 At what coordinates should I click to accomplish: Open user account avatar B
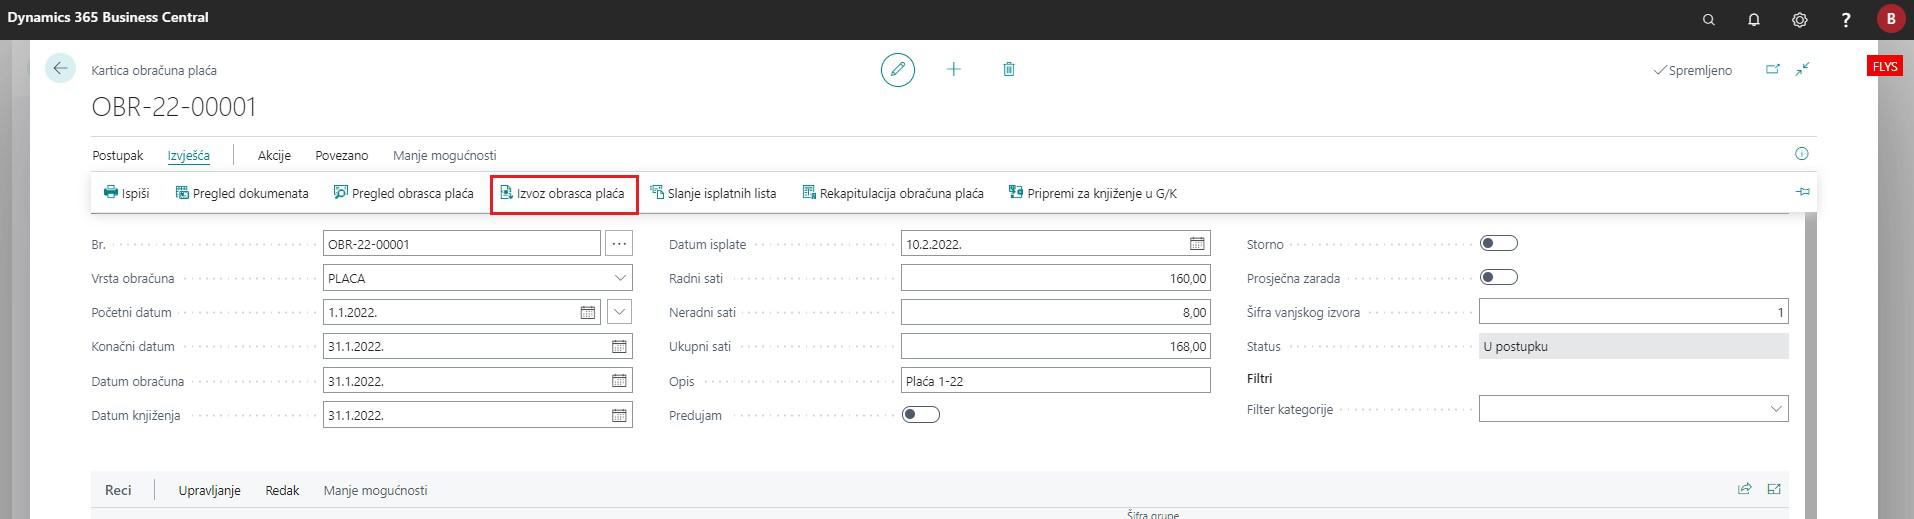pyautogui.click(x=1891, y=19)
